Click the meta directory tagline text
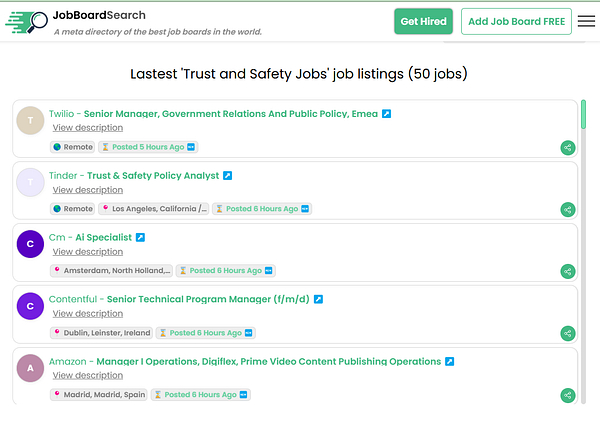The height and width of the screenshot is (441, 600). click(x=158, y=32)
